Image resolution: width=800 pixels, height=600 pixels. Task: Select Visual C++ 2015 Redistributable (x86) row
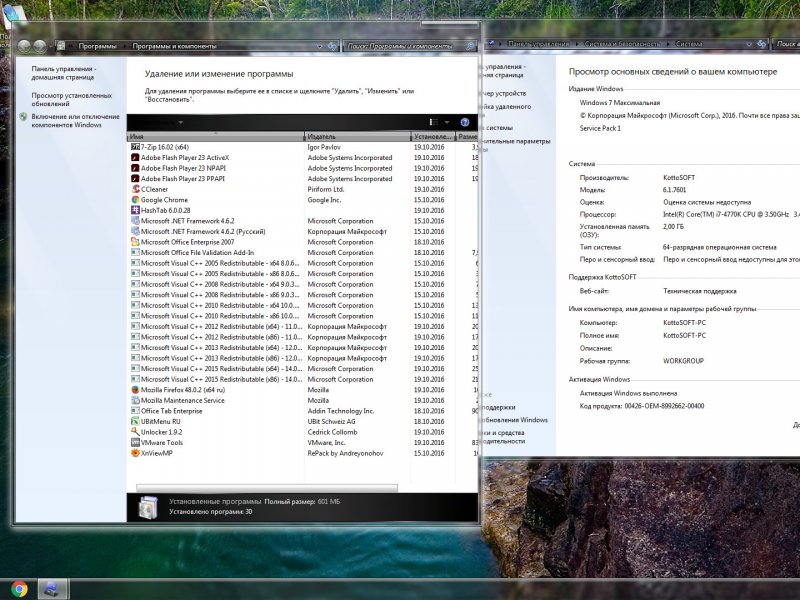(303, 380)
